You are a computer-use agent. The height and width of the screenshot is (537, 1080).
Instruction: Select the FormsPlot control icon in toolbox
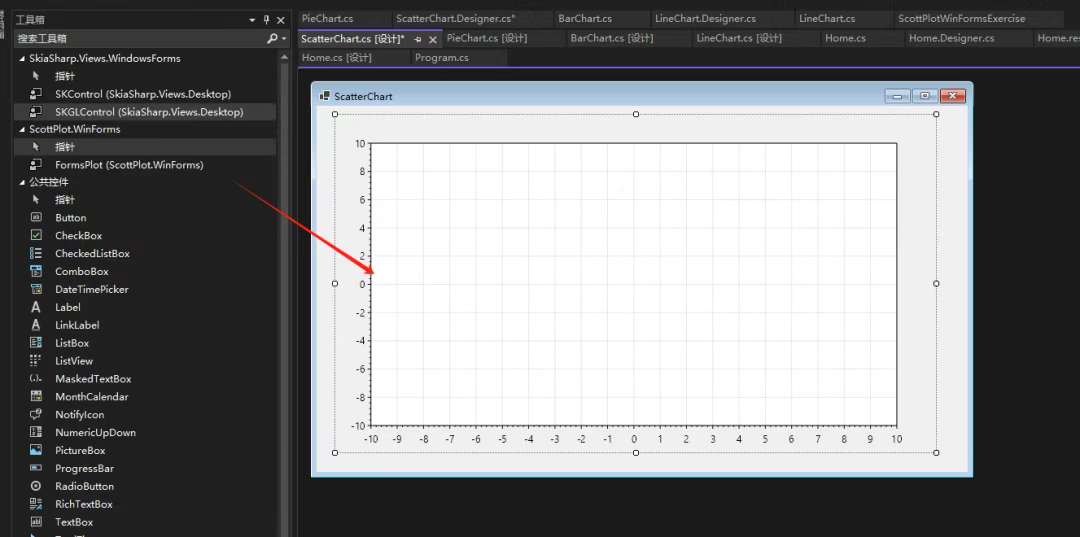point(36,165)
